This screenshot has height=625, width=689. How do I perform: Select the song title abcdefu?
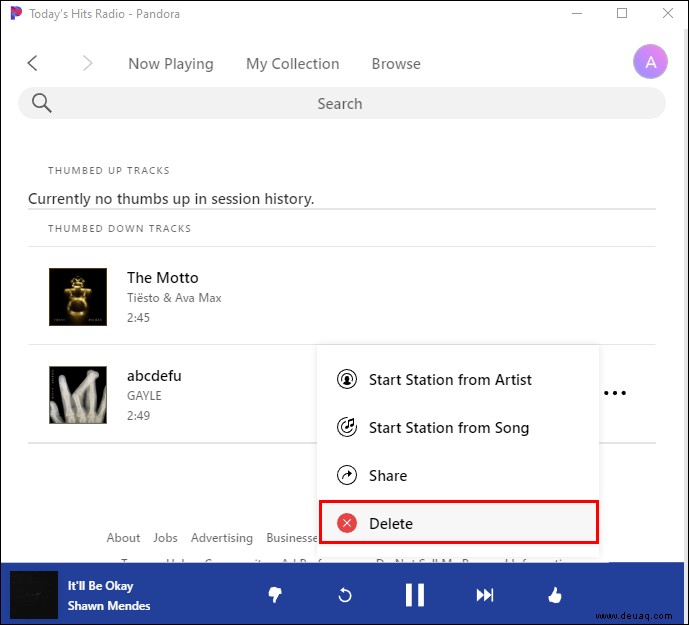[154, 376]
